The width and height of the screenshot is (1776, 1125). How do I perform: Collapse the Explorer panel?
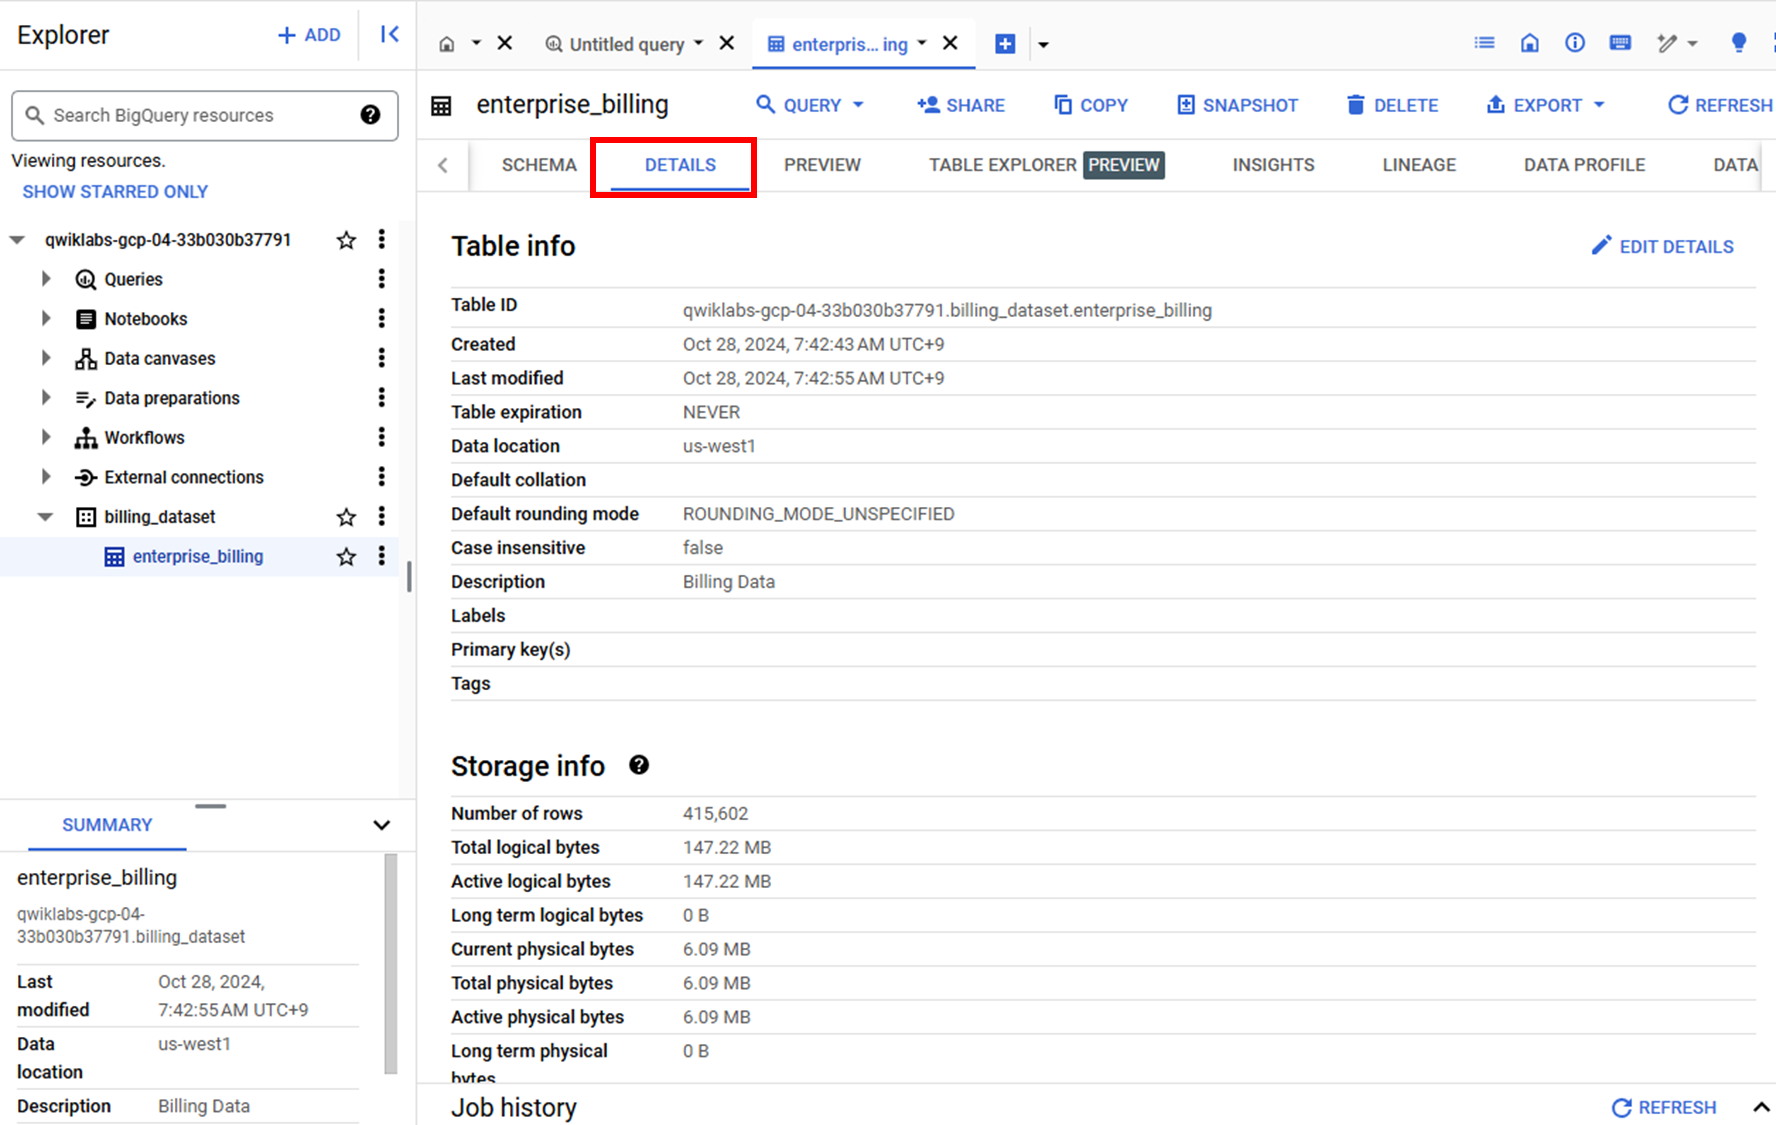coord(389,35)
